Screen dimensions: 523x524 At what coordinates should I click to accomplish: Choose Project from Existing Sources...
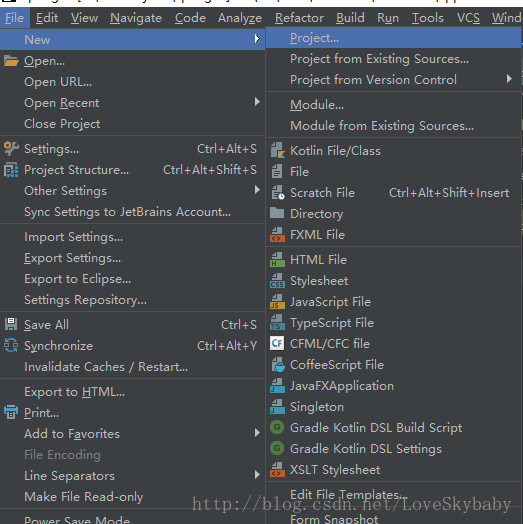coord(393,59)
